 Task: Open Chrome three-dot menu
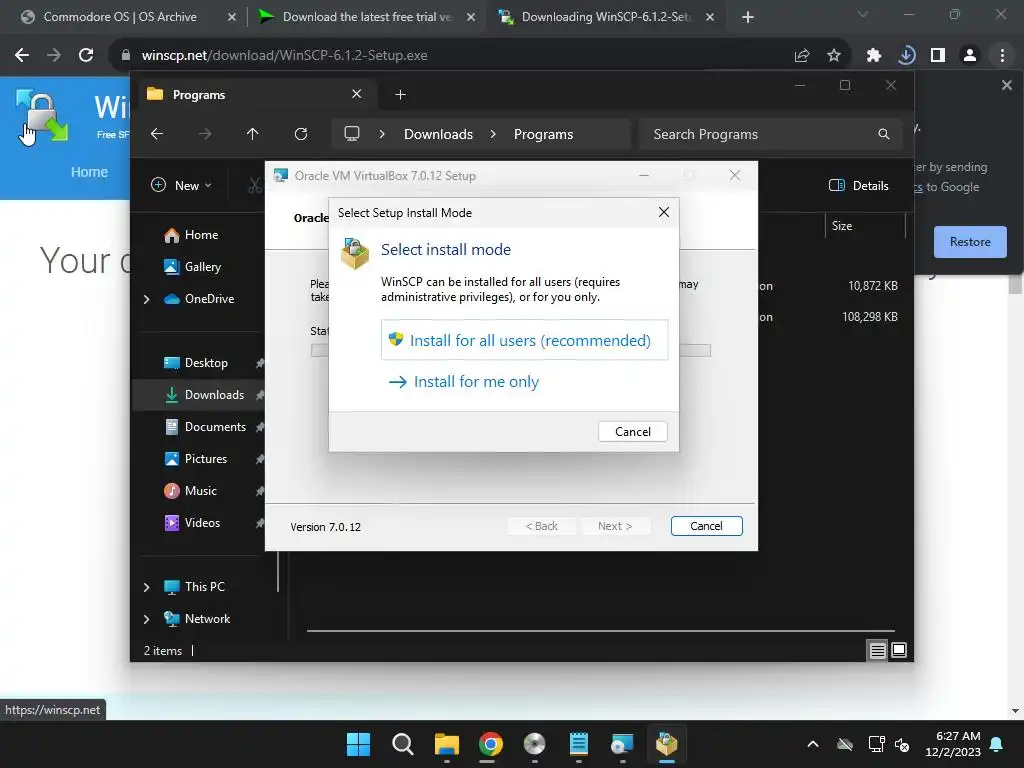(x=1002, y=56)
